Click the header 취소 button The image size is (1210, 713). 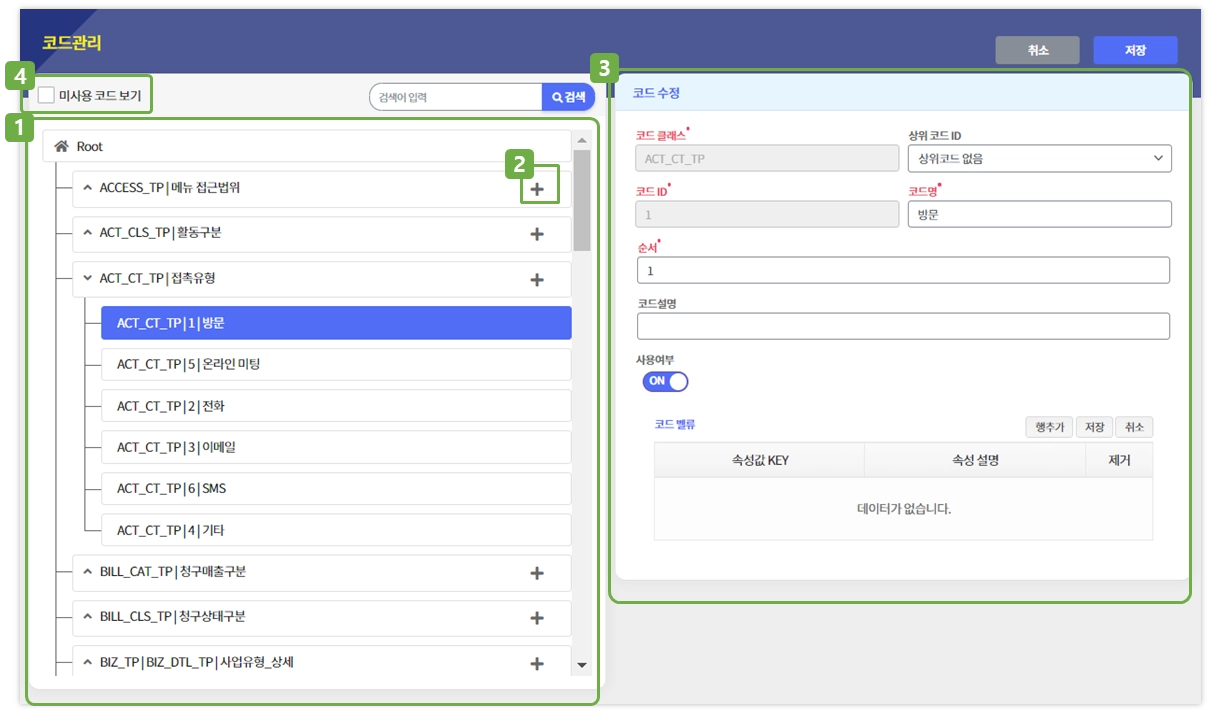1038,50
